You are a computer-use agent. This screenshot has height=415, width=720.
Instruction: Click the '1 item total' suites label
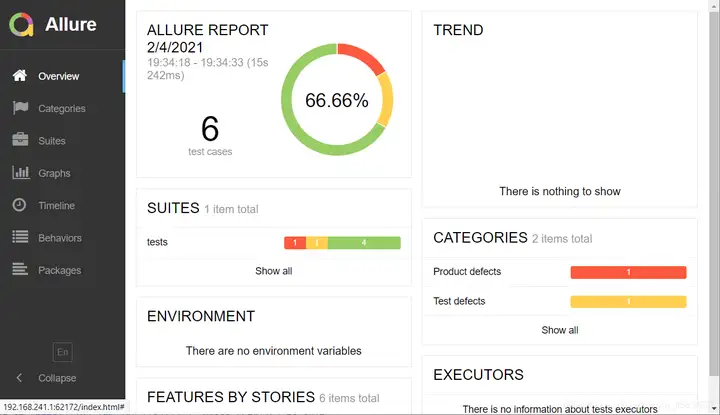pos(231,209)
